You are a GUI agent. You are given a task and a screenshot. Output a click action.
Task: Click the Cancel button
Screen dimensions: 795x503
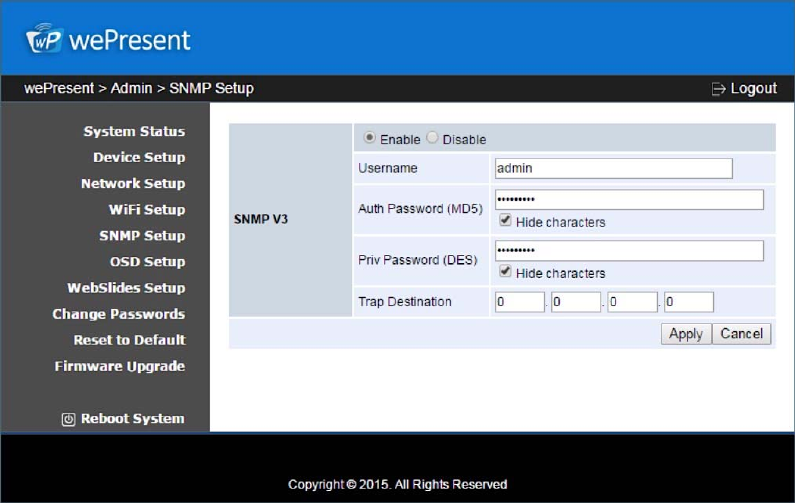click(x=741, y=334)
